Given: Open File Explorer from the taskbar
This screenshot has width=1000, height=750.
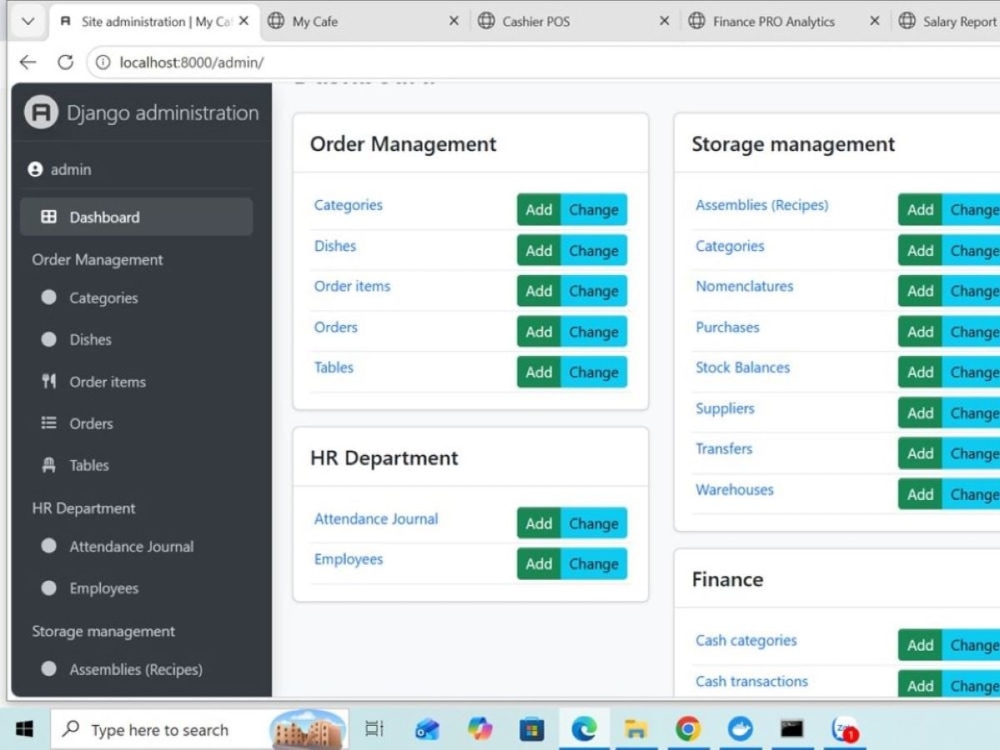Looking at the screenshot, I should coord(636,729).
